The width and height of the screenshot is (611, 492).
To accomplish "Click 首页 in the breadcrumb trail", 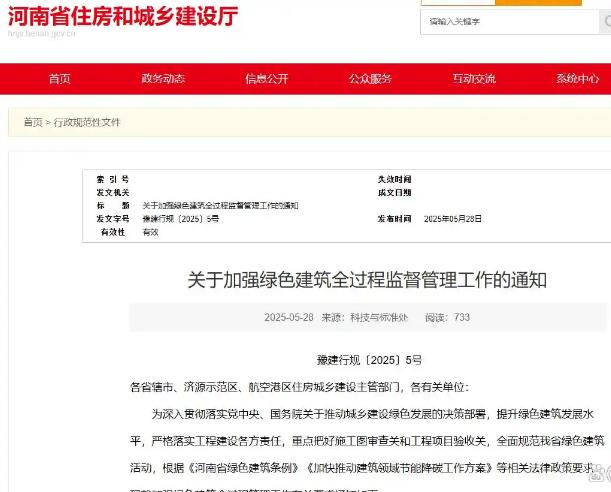I will point(33,122).
